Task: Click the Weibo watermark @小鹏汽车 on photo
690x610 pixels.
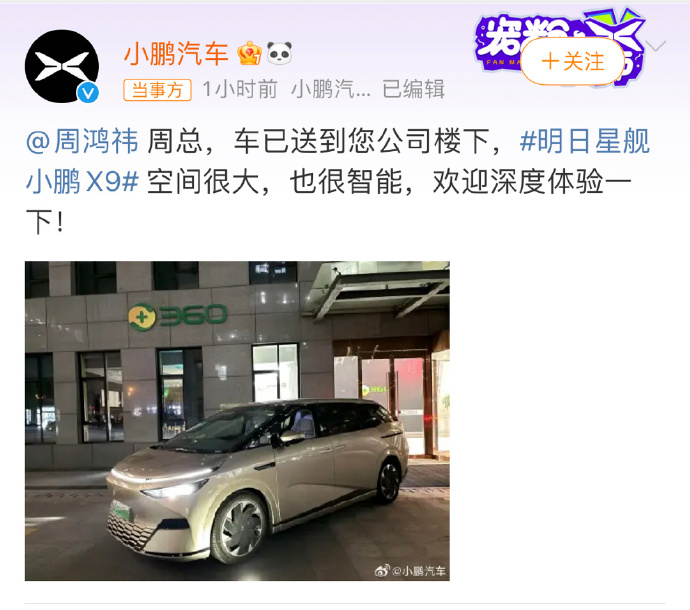Action: [410, 571]
